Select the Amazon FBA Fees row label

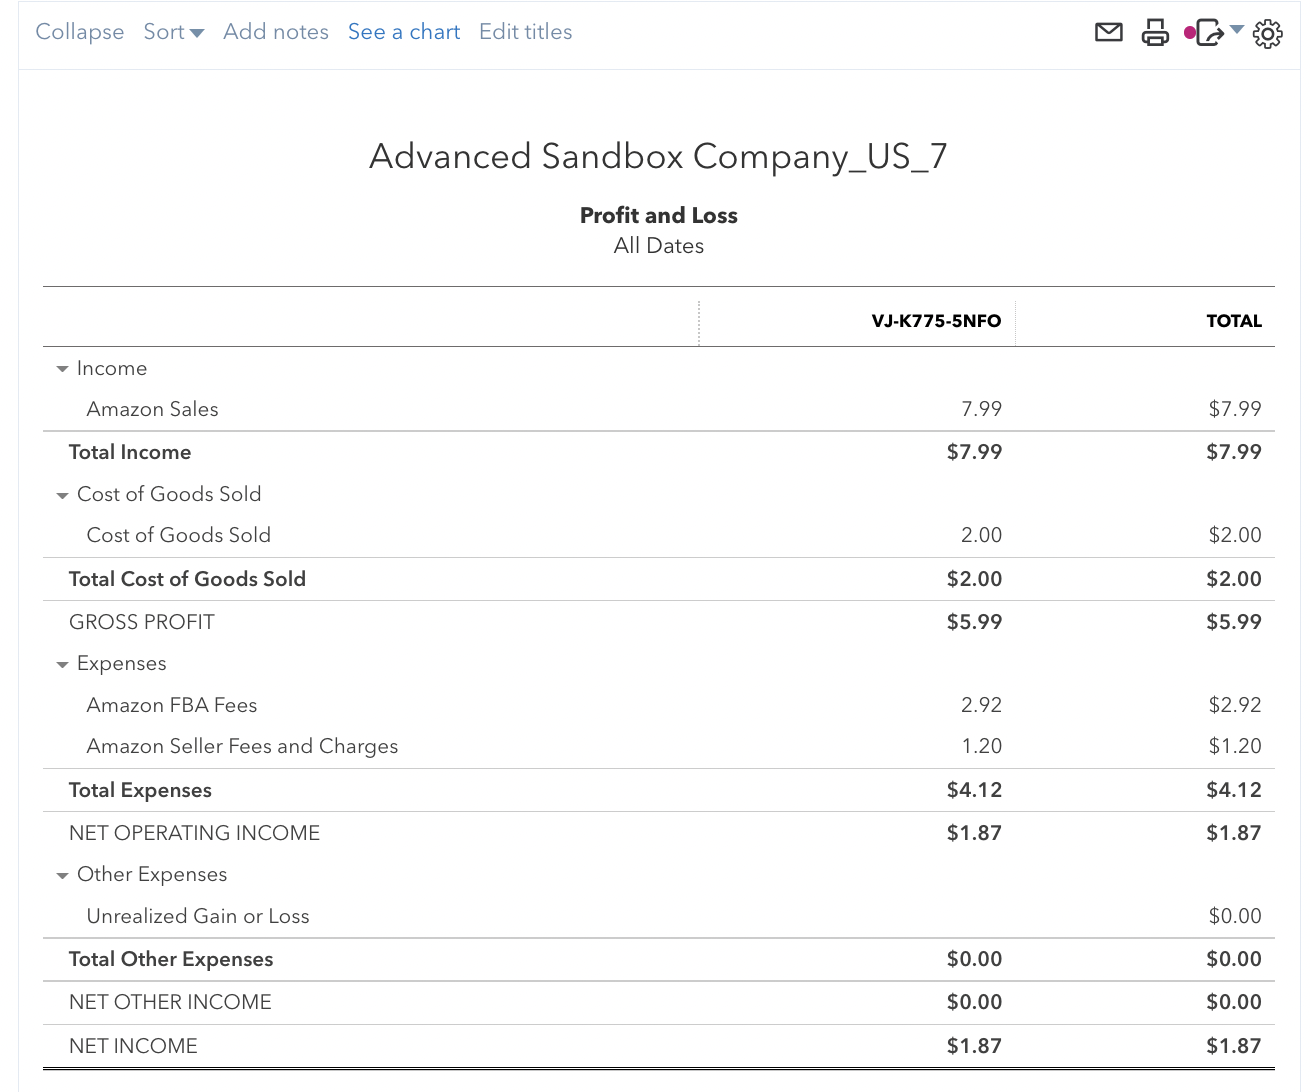click(172, 705)
